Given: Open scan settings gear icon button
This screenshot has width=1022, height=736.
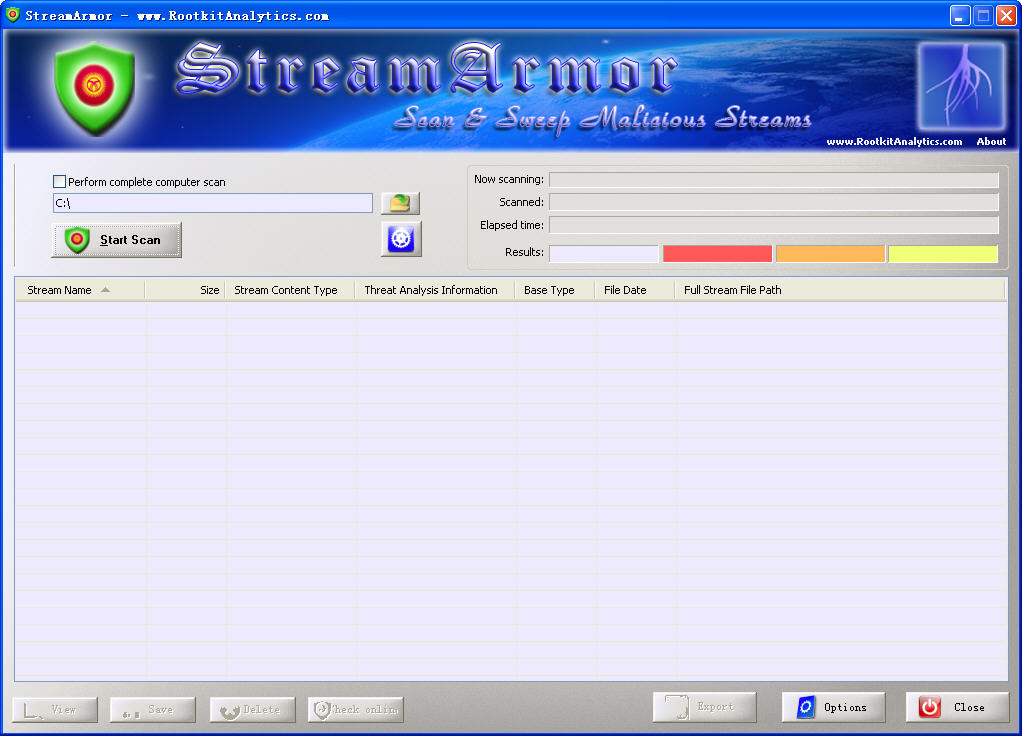Looking at the screenshot, I should pos(401,239).
